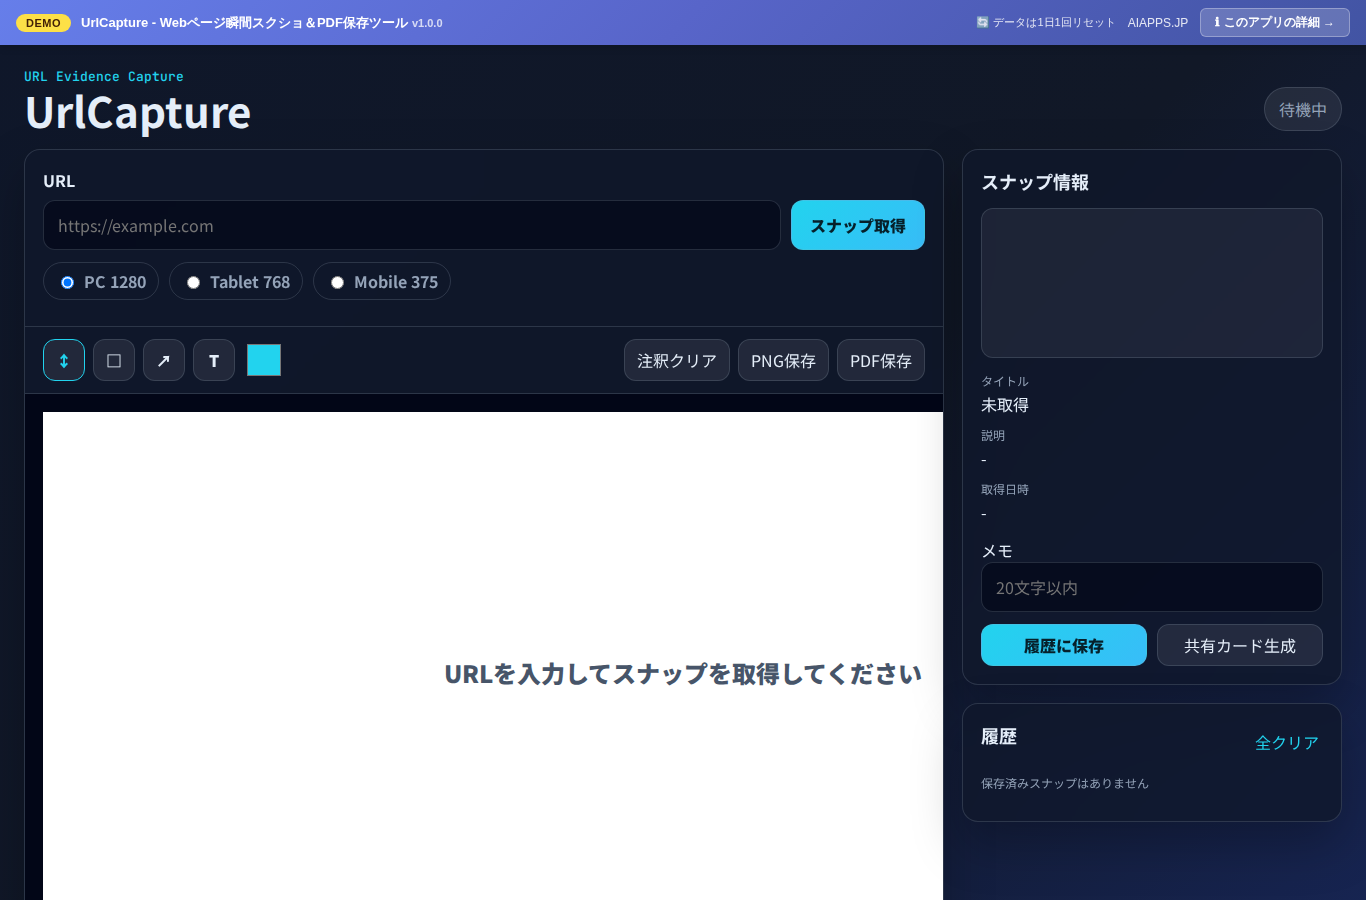Click the 待機中 status badge
This screenshot has height=900, width=1366.
click(1303, 109)
